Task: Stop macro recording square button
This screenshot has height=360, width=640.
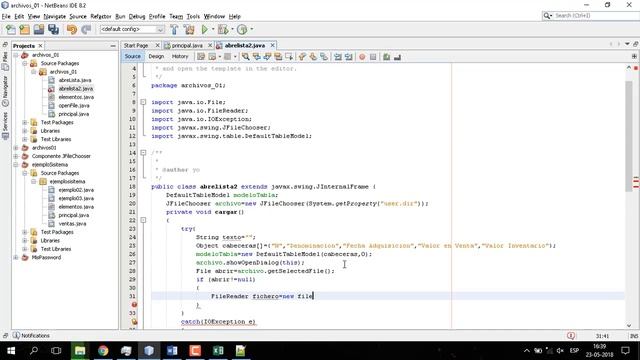Action: point(373,57)
